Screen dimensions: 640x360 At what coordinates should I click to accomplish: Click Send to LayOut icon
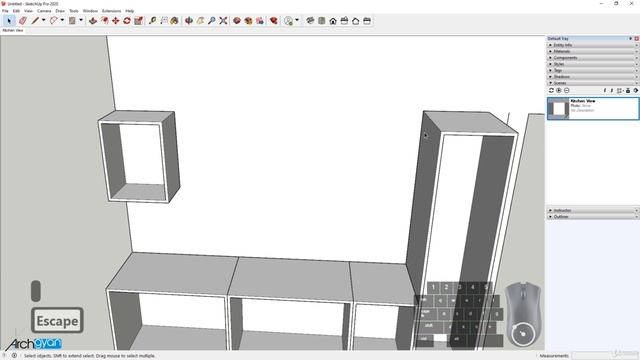260,20
